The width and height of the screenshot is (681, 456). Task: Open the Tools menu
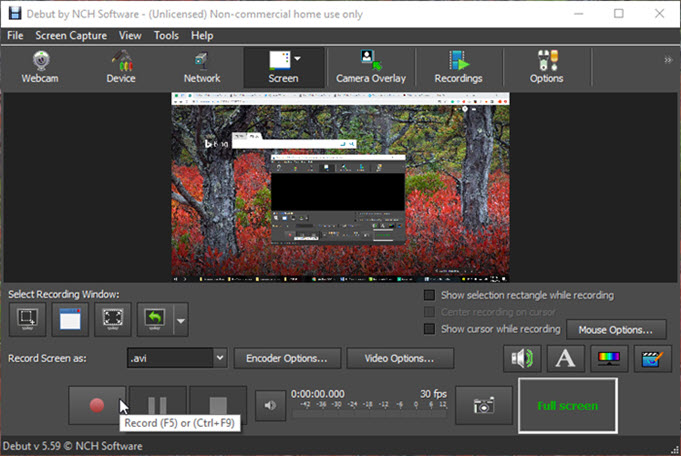[166, 35]
